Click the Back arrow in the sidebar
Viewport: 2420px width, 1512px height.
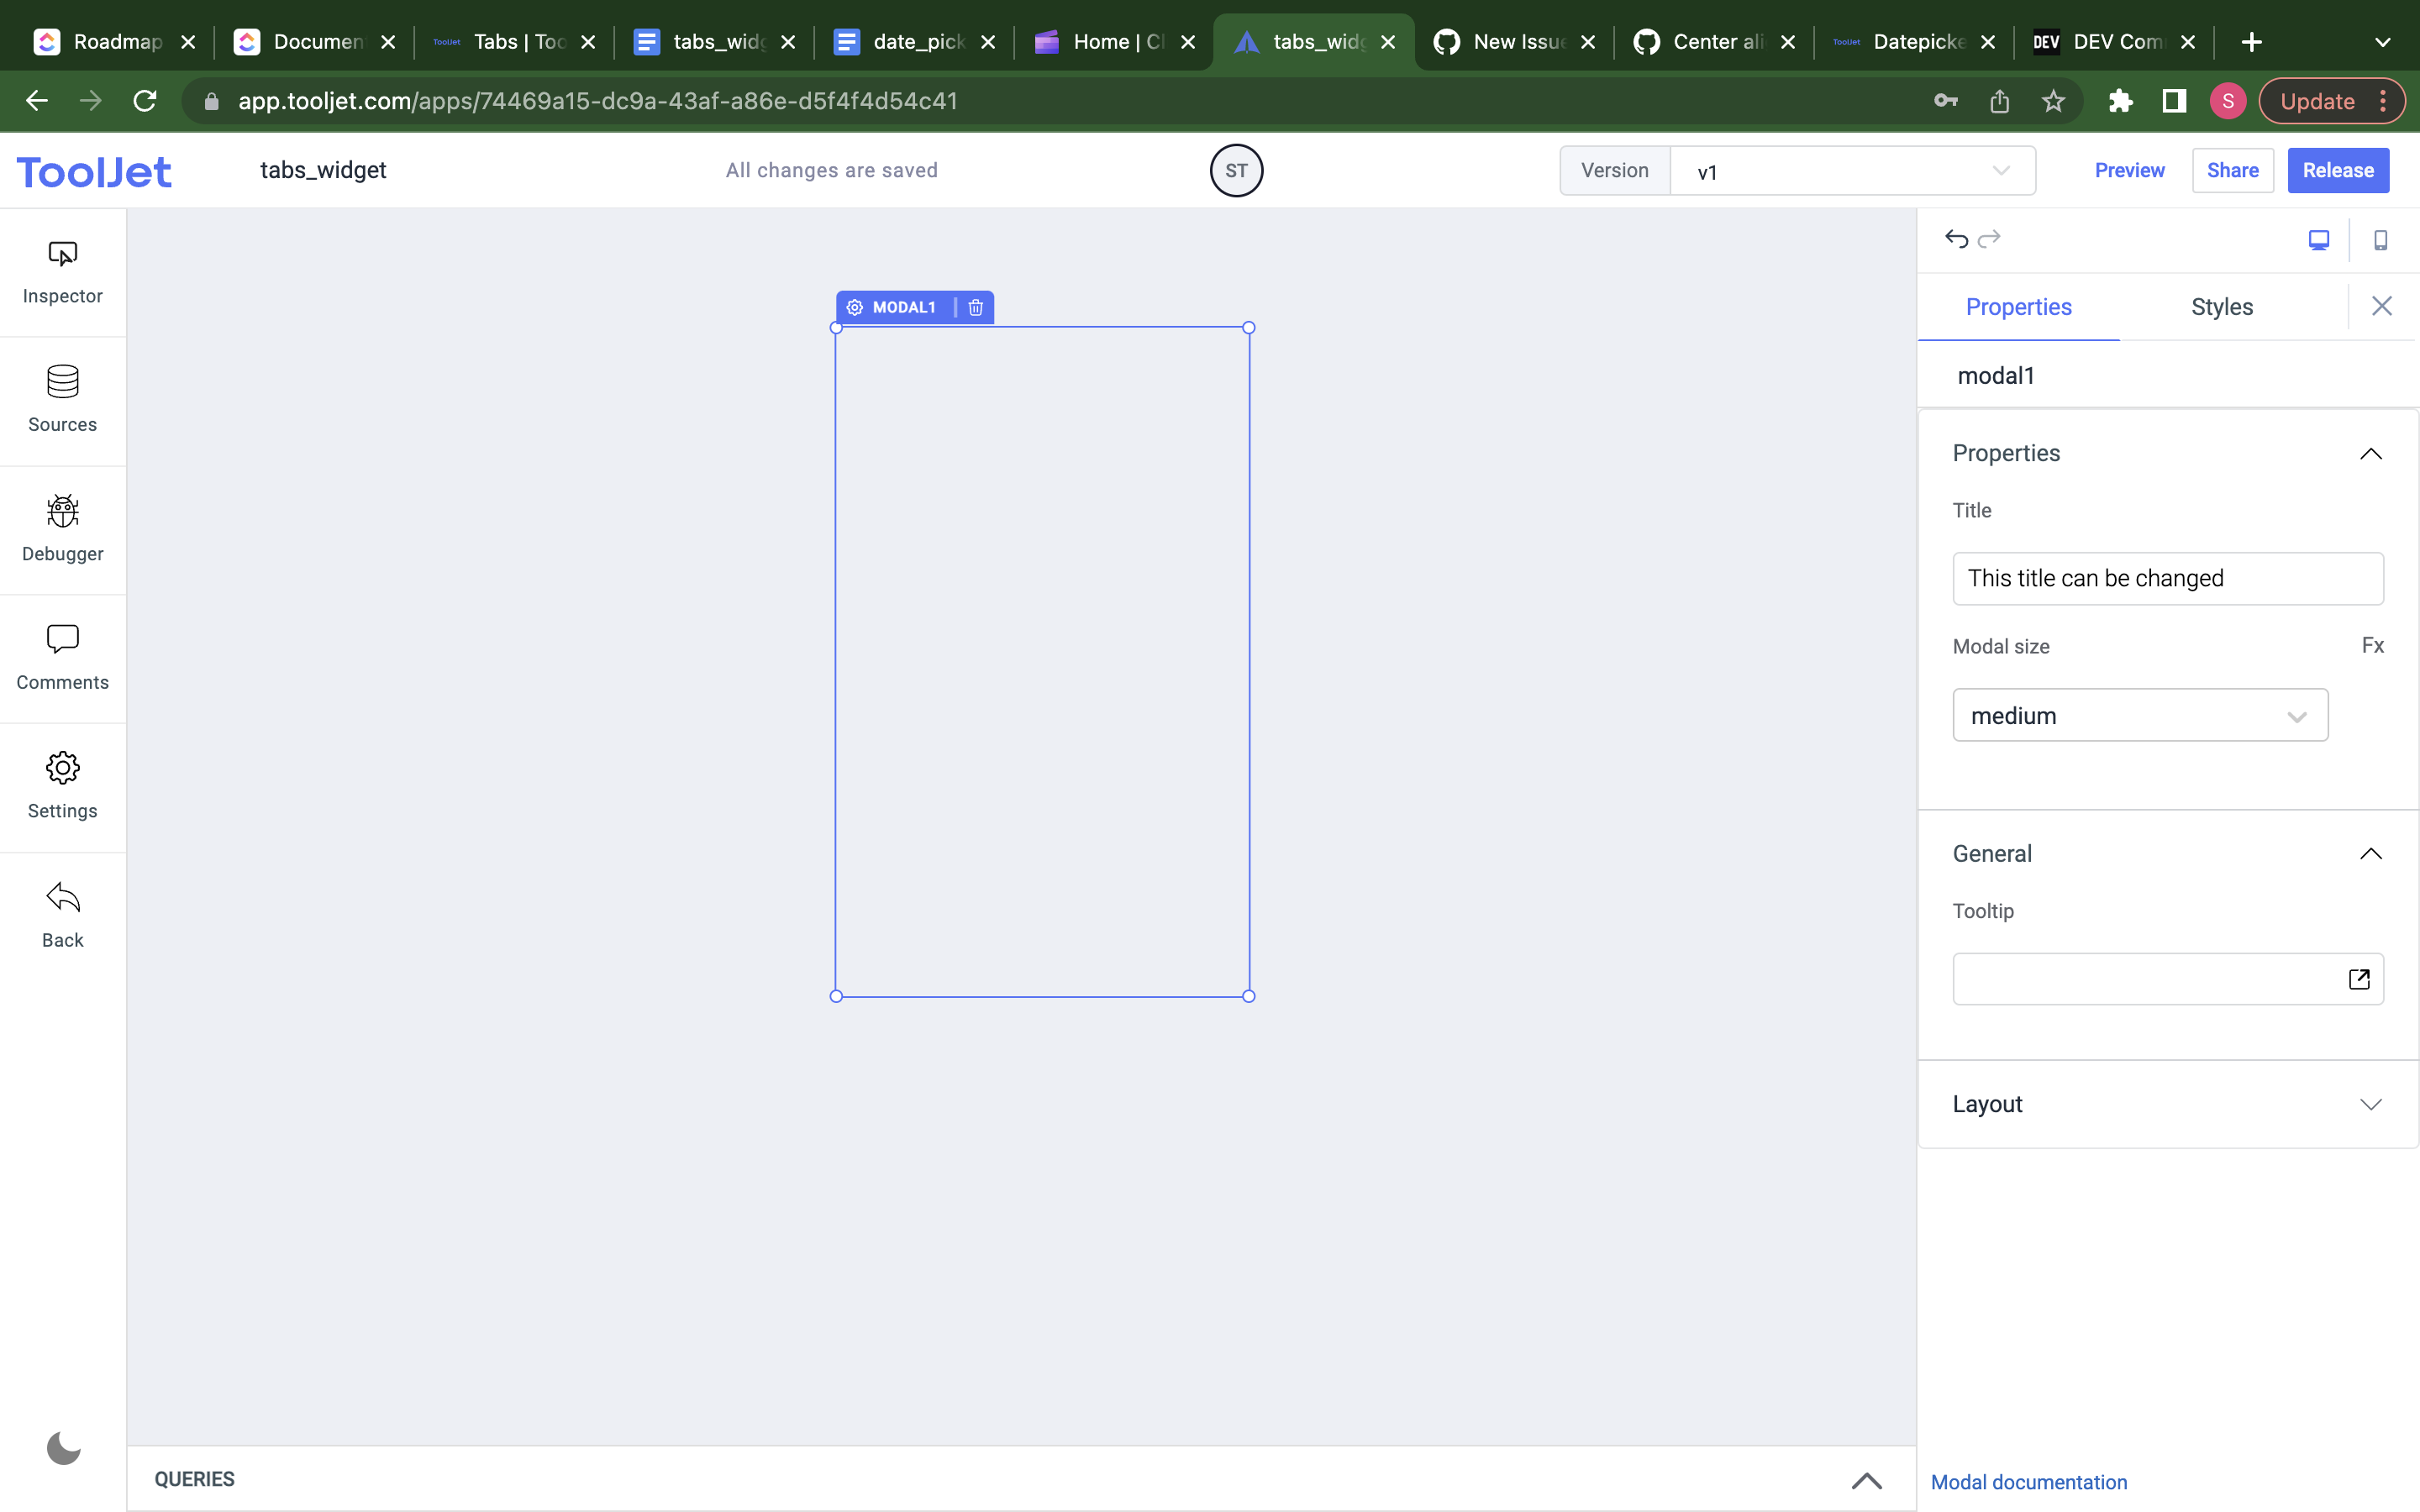(62, 915)
